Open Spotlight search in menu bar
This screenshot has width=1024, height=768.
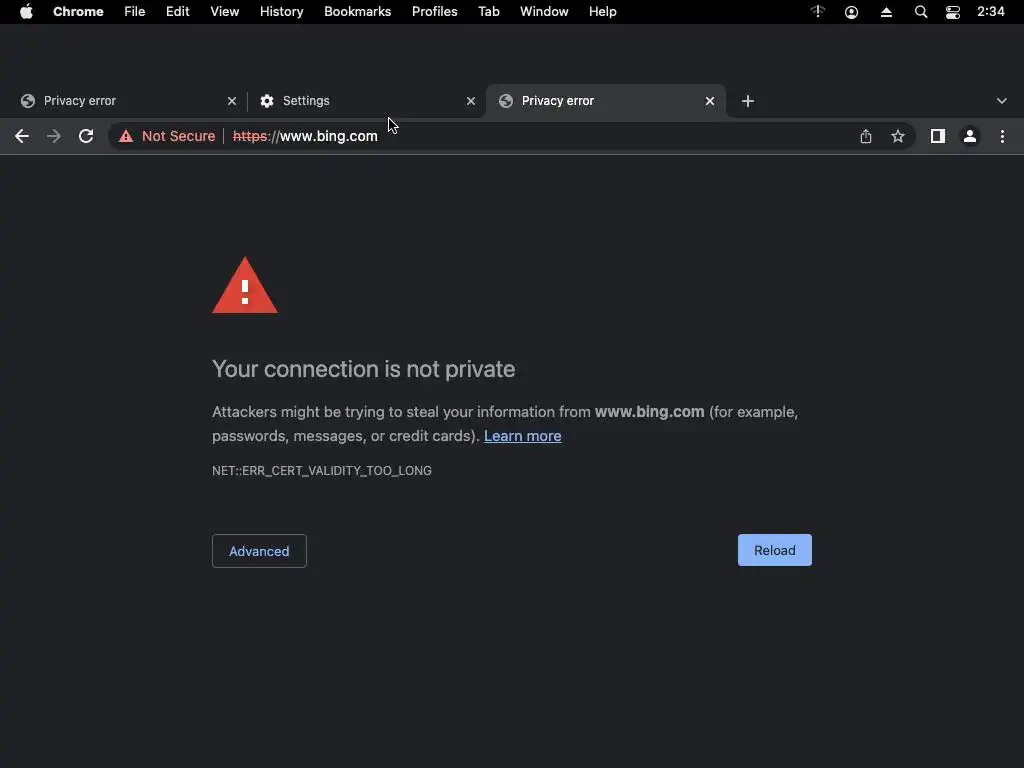[921, 12]
